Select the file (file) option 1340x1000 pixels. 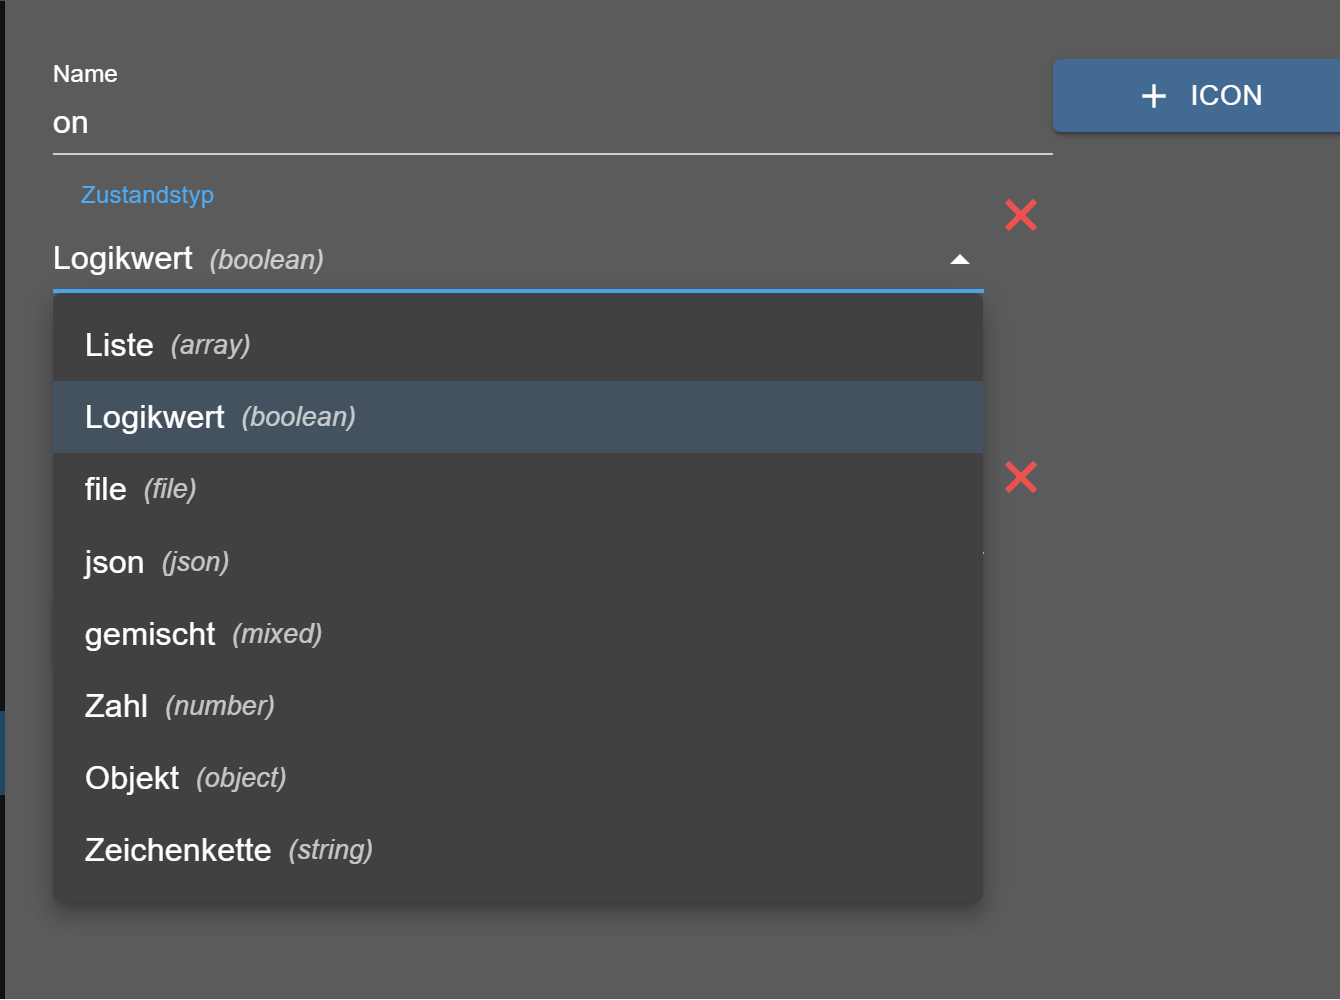click(x=140, y=489)
